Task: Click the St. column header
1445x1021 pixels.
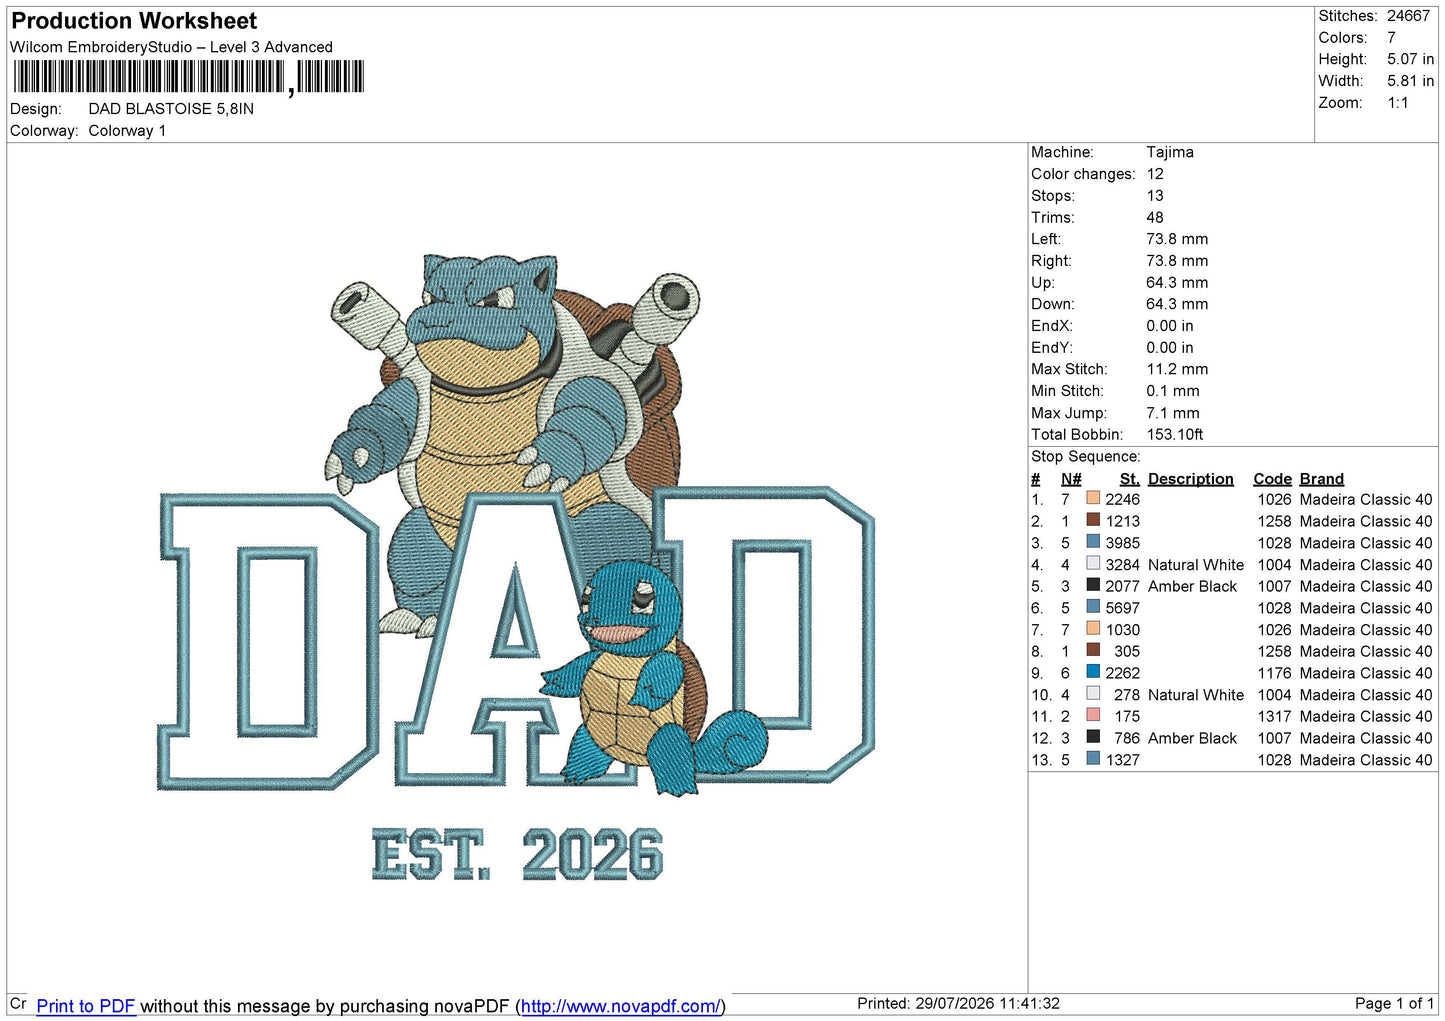Action: pos(1129,479)
